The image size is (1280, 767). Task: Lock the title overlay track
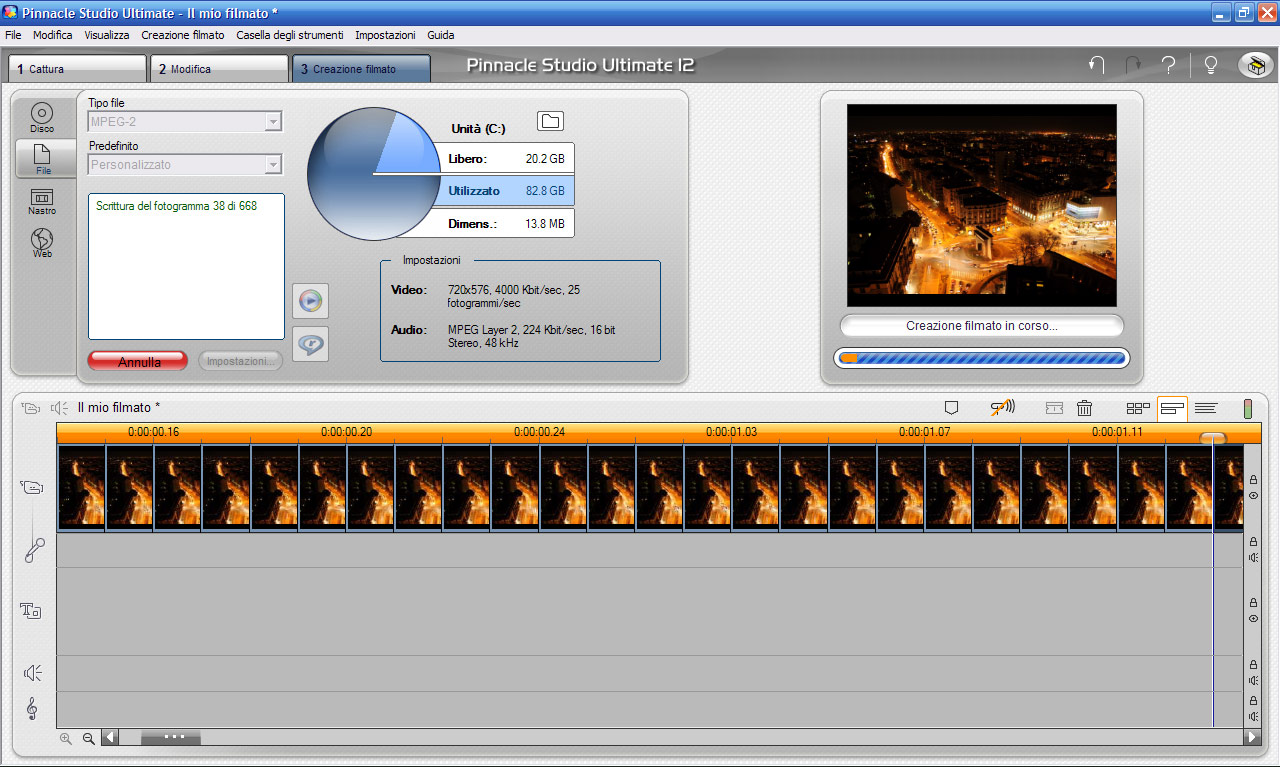pos(1253,603)
